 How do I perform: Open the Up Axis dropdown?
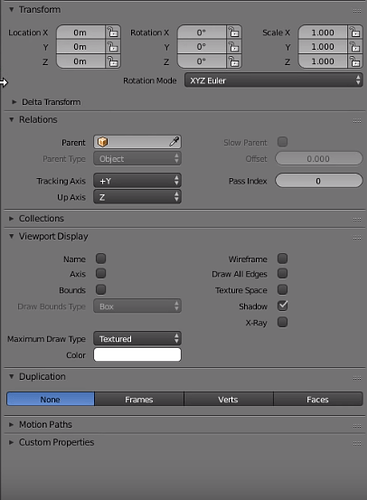point(137,197)
